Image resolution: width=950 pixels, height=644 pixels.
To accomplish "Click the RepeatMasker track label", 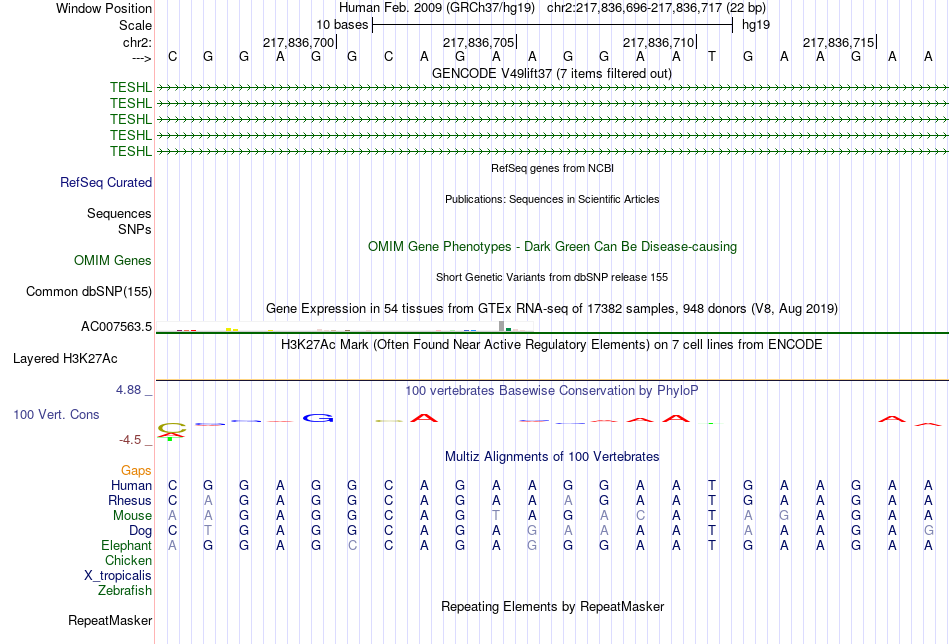I will [x=110, y=620].
